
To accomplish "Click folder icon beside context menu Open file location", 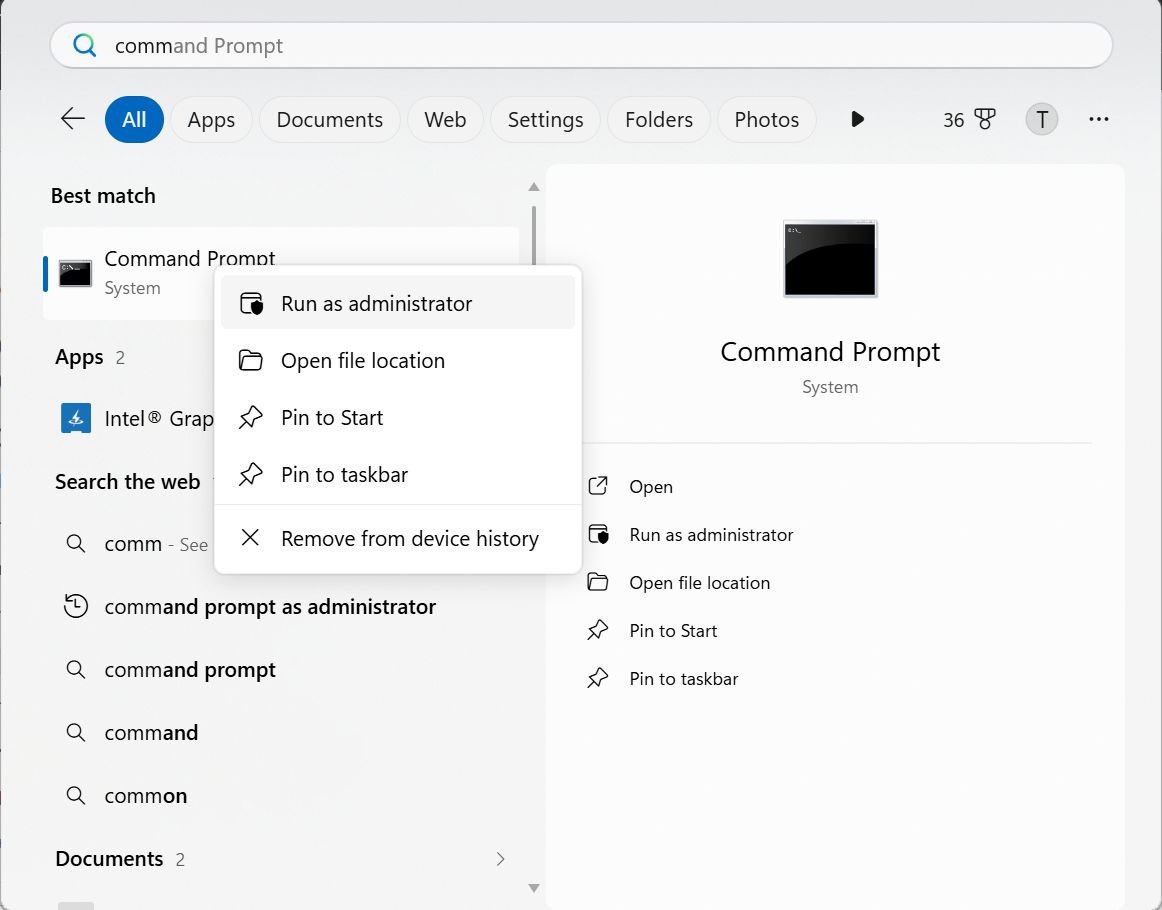I will (x=250, y=361).
